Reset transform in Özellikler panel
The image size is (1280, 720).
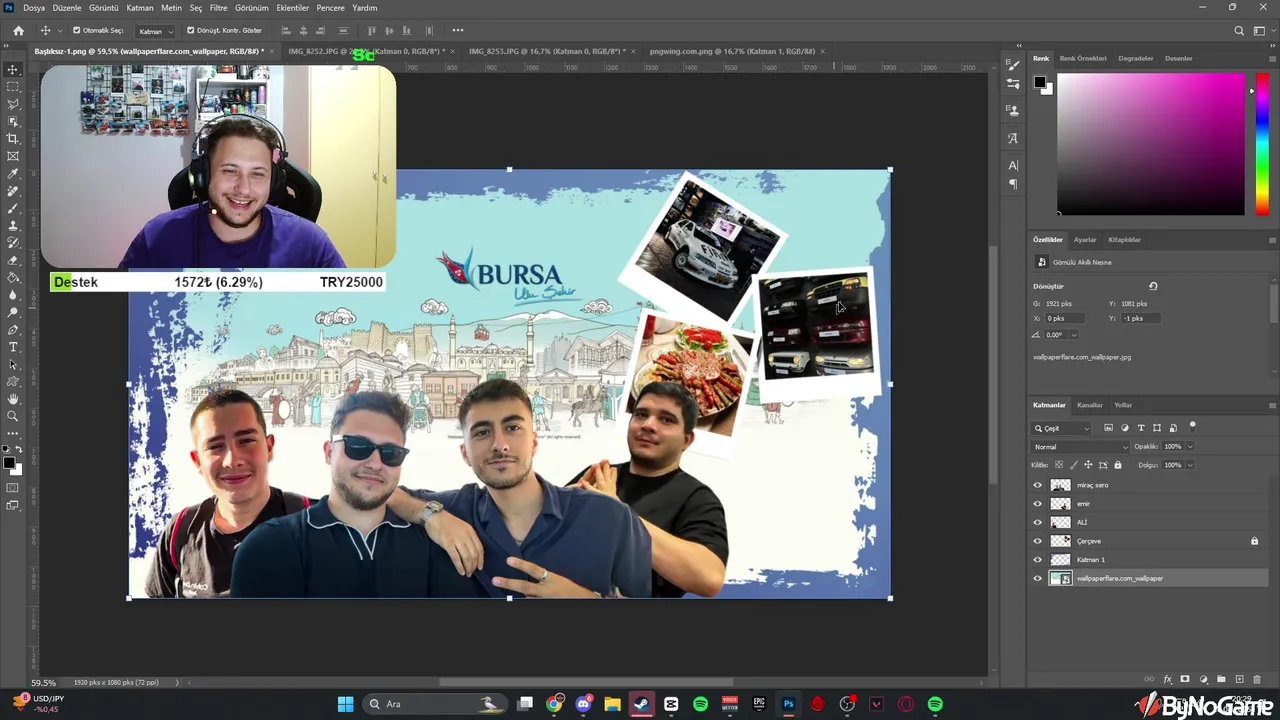click(1152, 286)
